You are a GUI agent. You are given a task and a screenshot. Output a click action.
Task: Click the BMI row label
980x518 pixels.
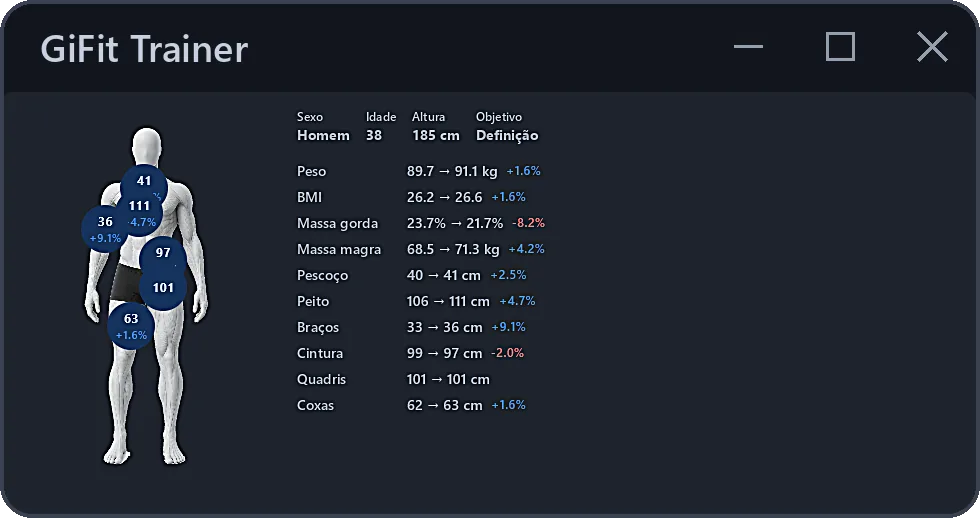click(x=309, y=197)
